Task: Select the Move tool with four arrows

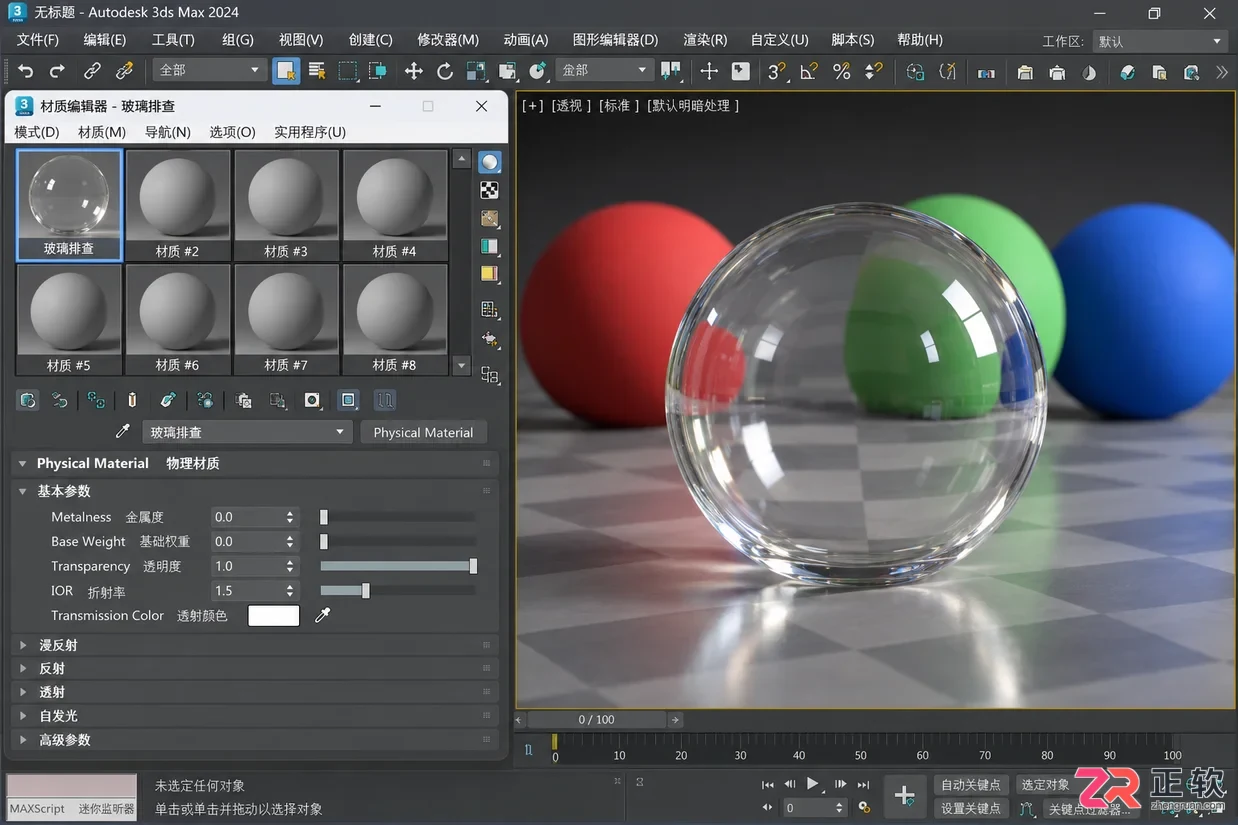Action: point(413,71)
